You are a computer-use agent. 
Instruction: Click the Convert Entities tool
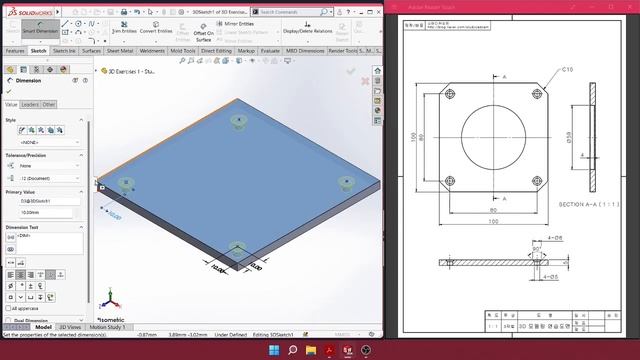(156, 27)
